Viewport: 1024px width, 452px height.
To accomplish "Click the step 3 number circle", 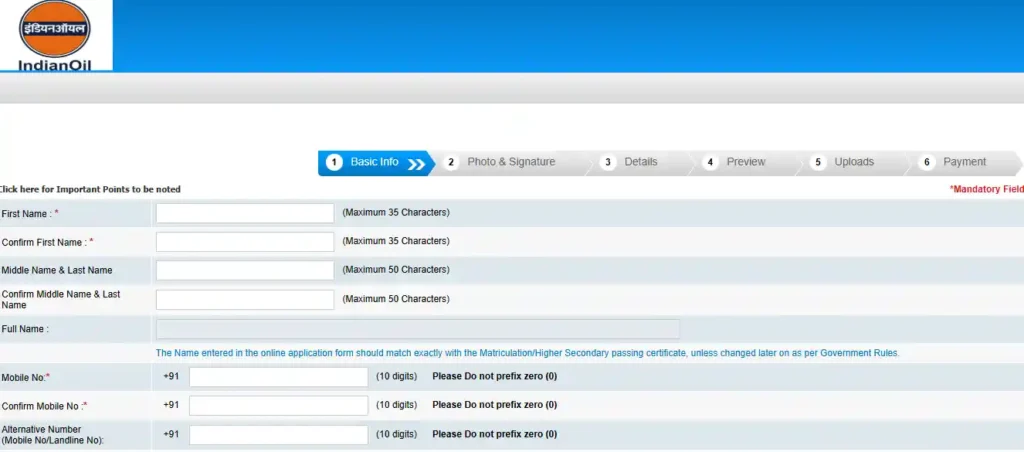I will coord(608,162).
